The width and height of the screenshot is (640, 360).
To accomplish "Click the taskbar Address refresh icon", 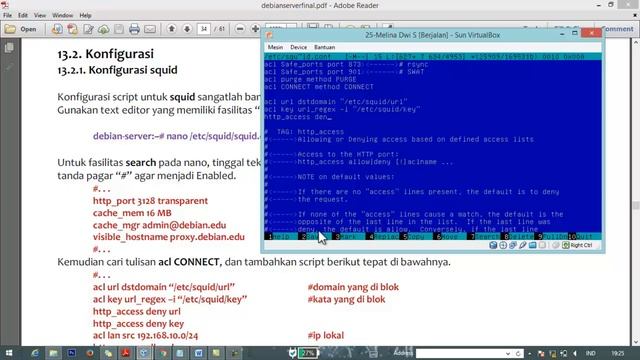I will (518, 353).
